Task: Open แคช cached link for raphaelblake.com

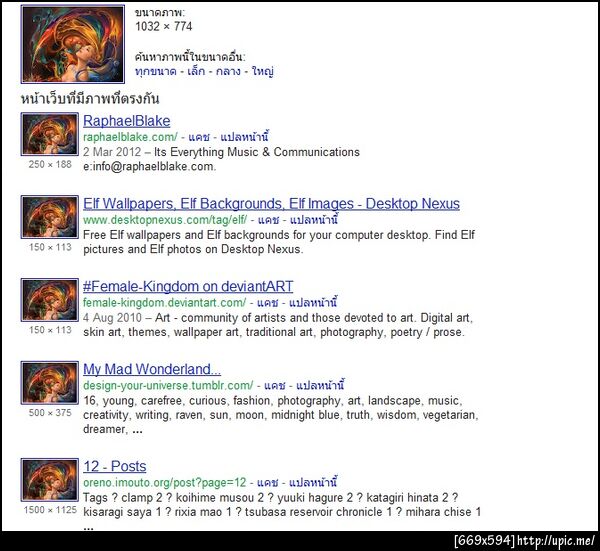Action: [199, 137]
